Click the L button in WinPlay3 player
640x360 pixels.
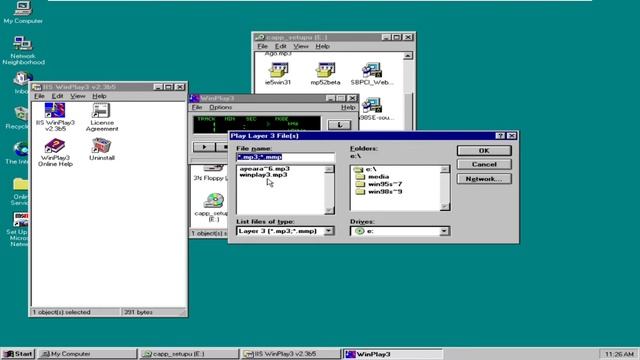pos(339,125)
